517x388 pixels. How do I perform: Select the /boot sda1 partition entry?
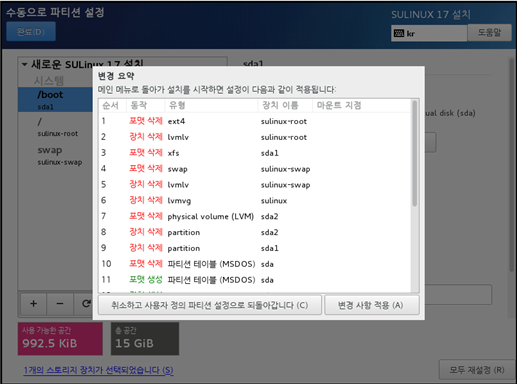(x=55, y=100)
